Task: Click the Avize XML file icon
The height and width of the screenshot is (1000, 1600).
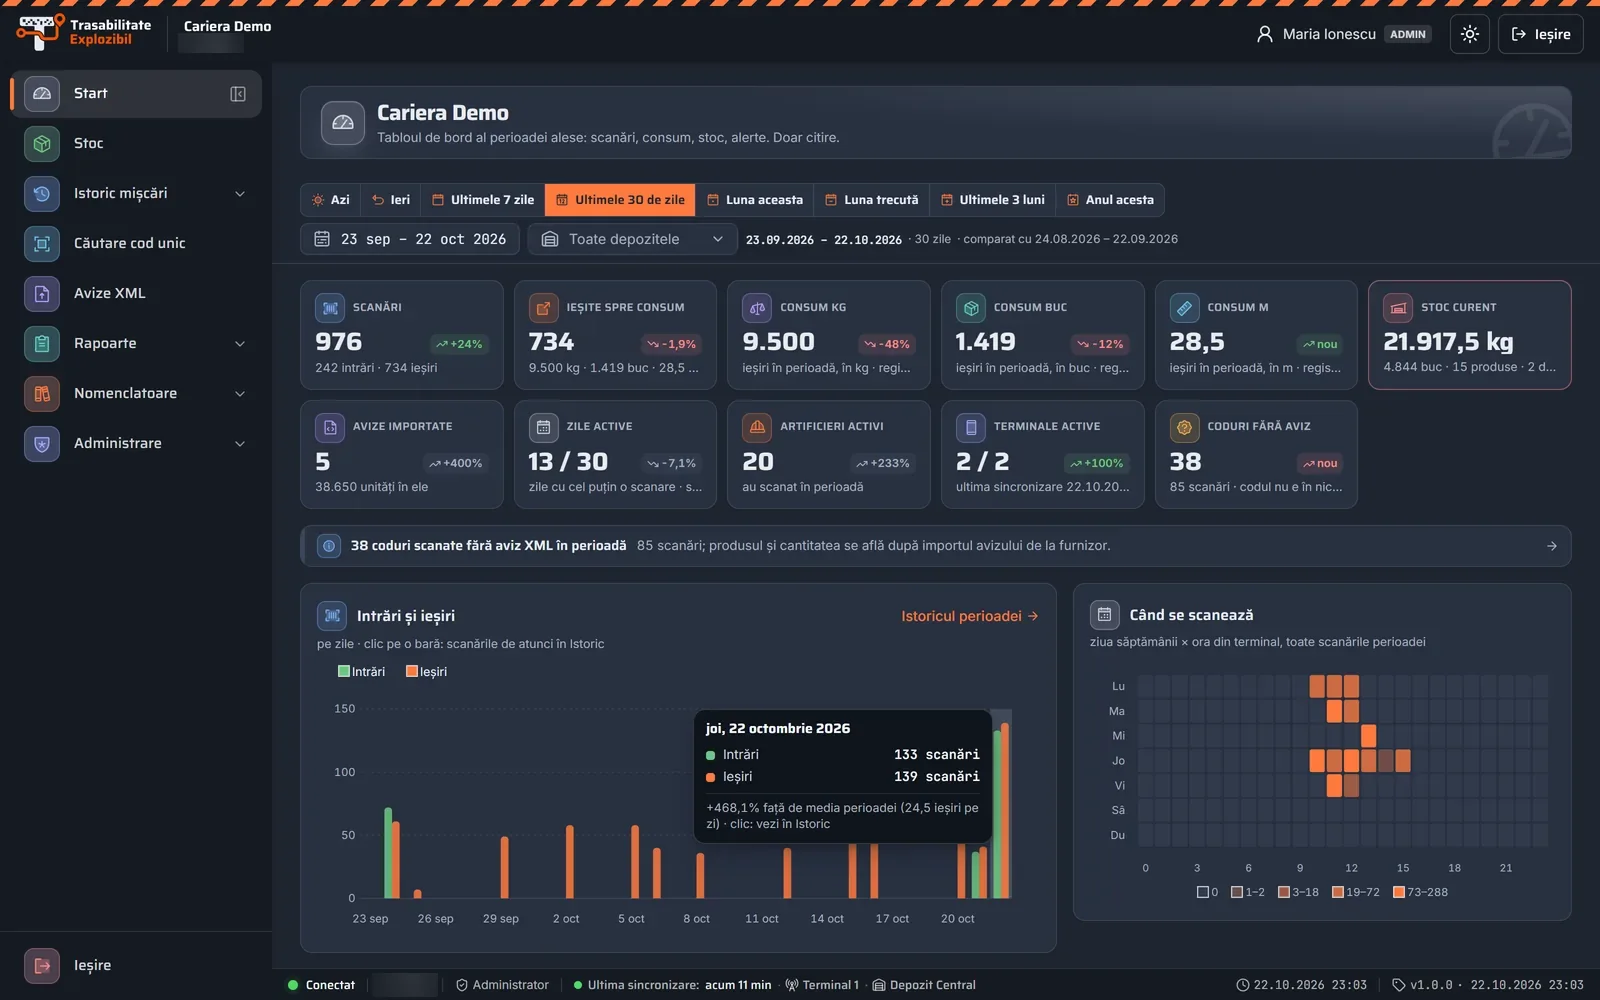Action: 42,293
